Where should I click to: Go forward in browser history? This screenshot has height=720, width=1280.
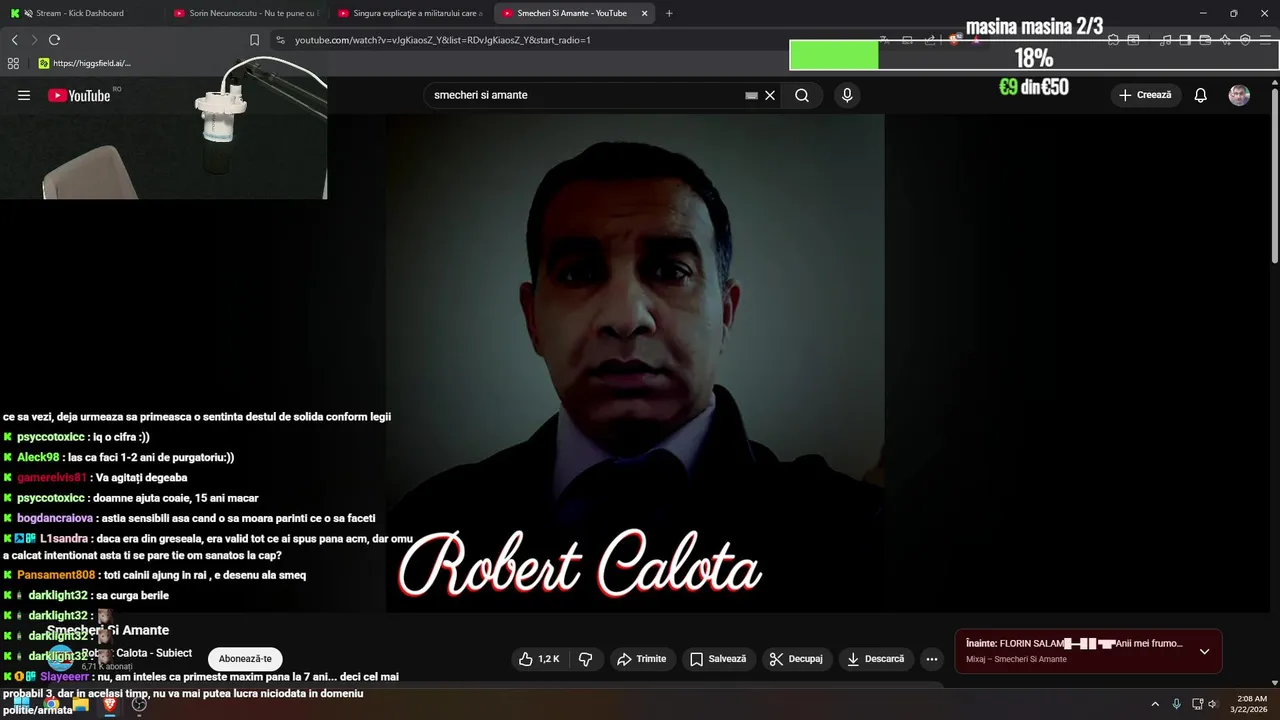(x=34, y=40)
